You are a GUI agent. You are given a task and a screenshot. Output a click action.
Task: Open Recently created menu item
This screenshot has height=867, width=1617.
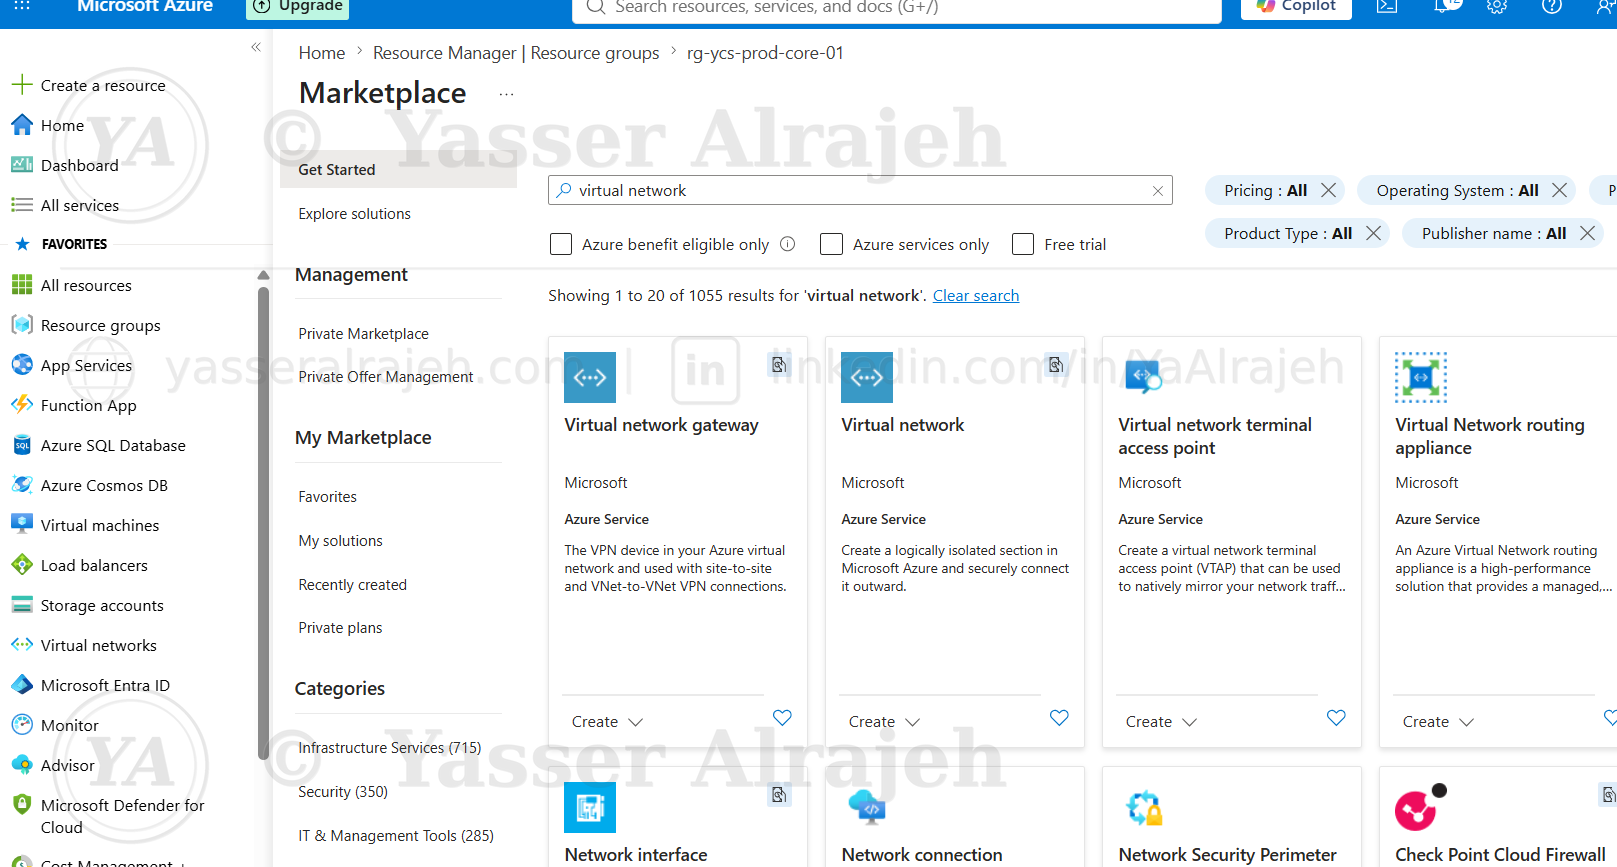(x=352, y=585)
